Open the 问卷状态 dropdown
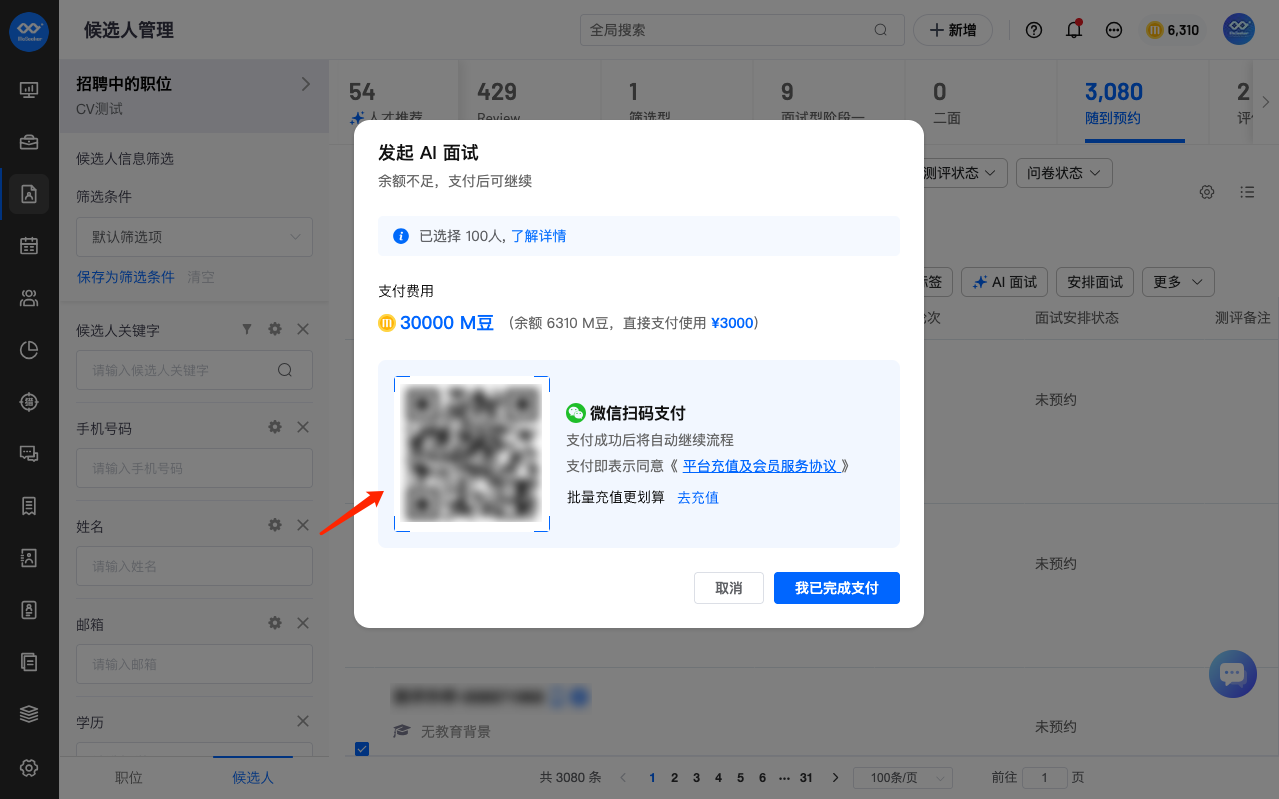This screenshot has height=799, width=1279. pyautogui.click(x=1064, y=173)
